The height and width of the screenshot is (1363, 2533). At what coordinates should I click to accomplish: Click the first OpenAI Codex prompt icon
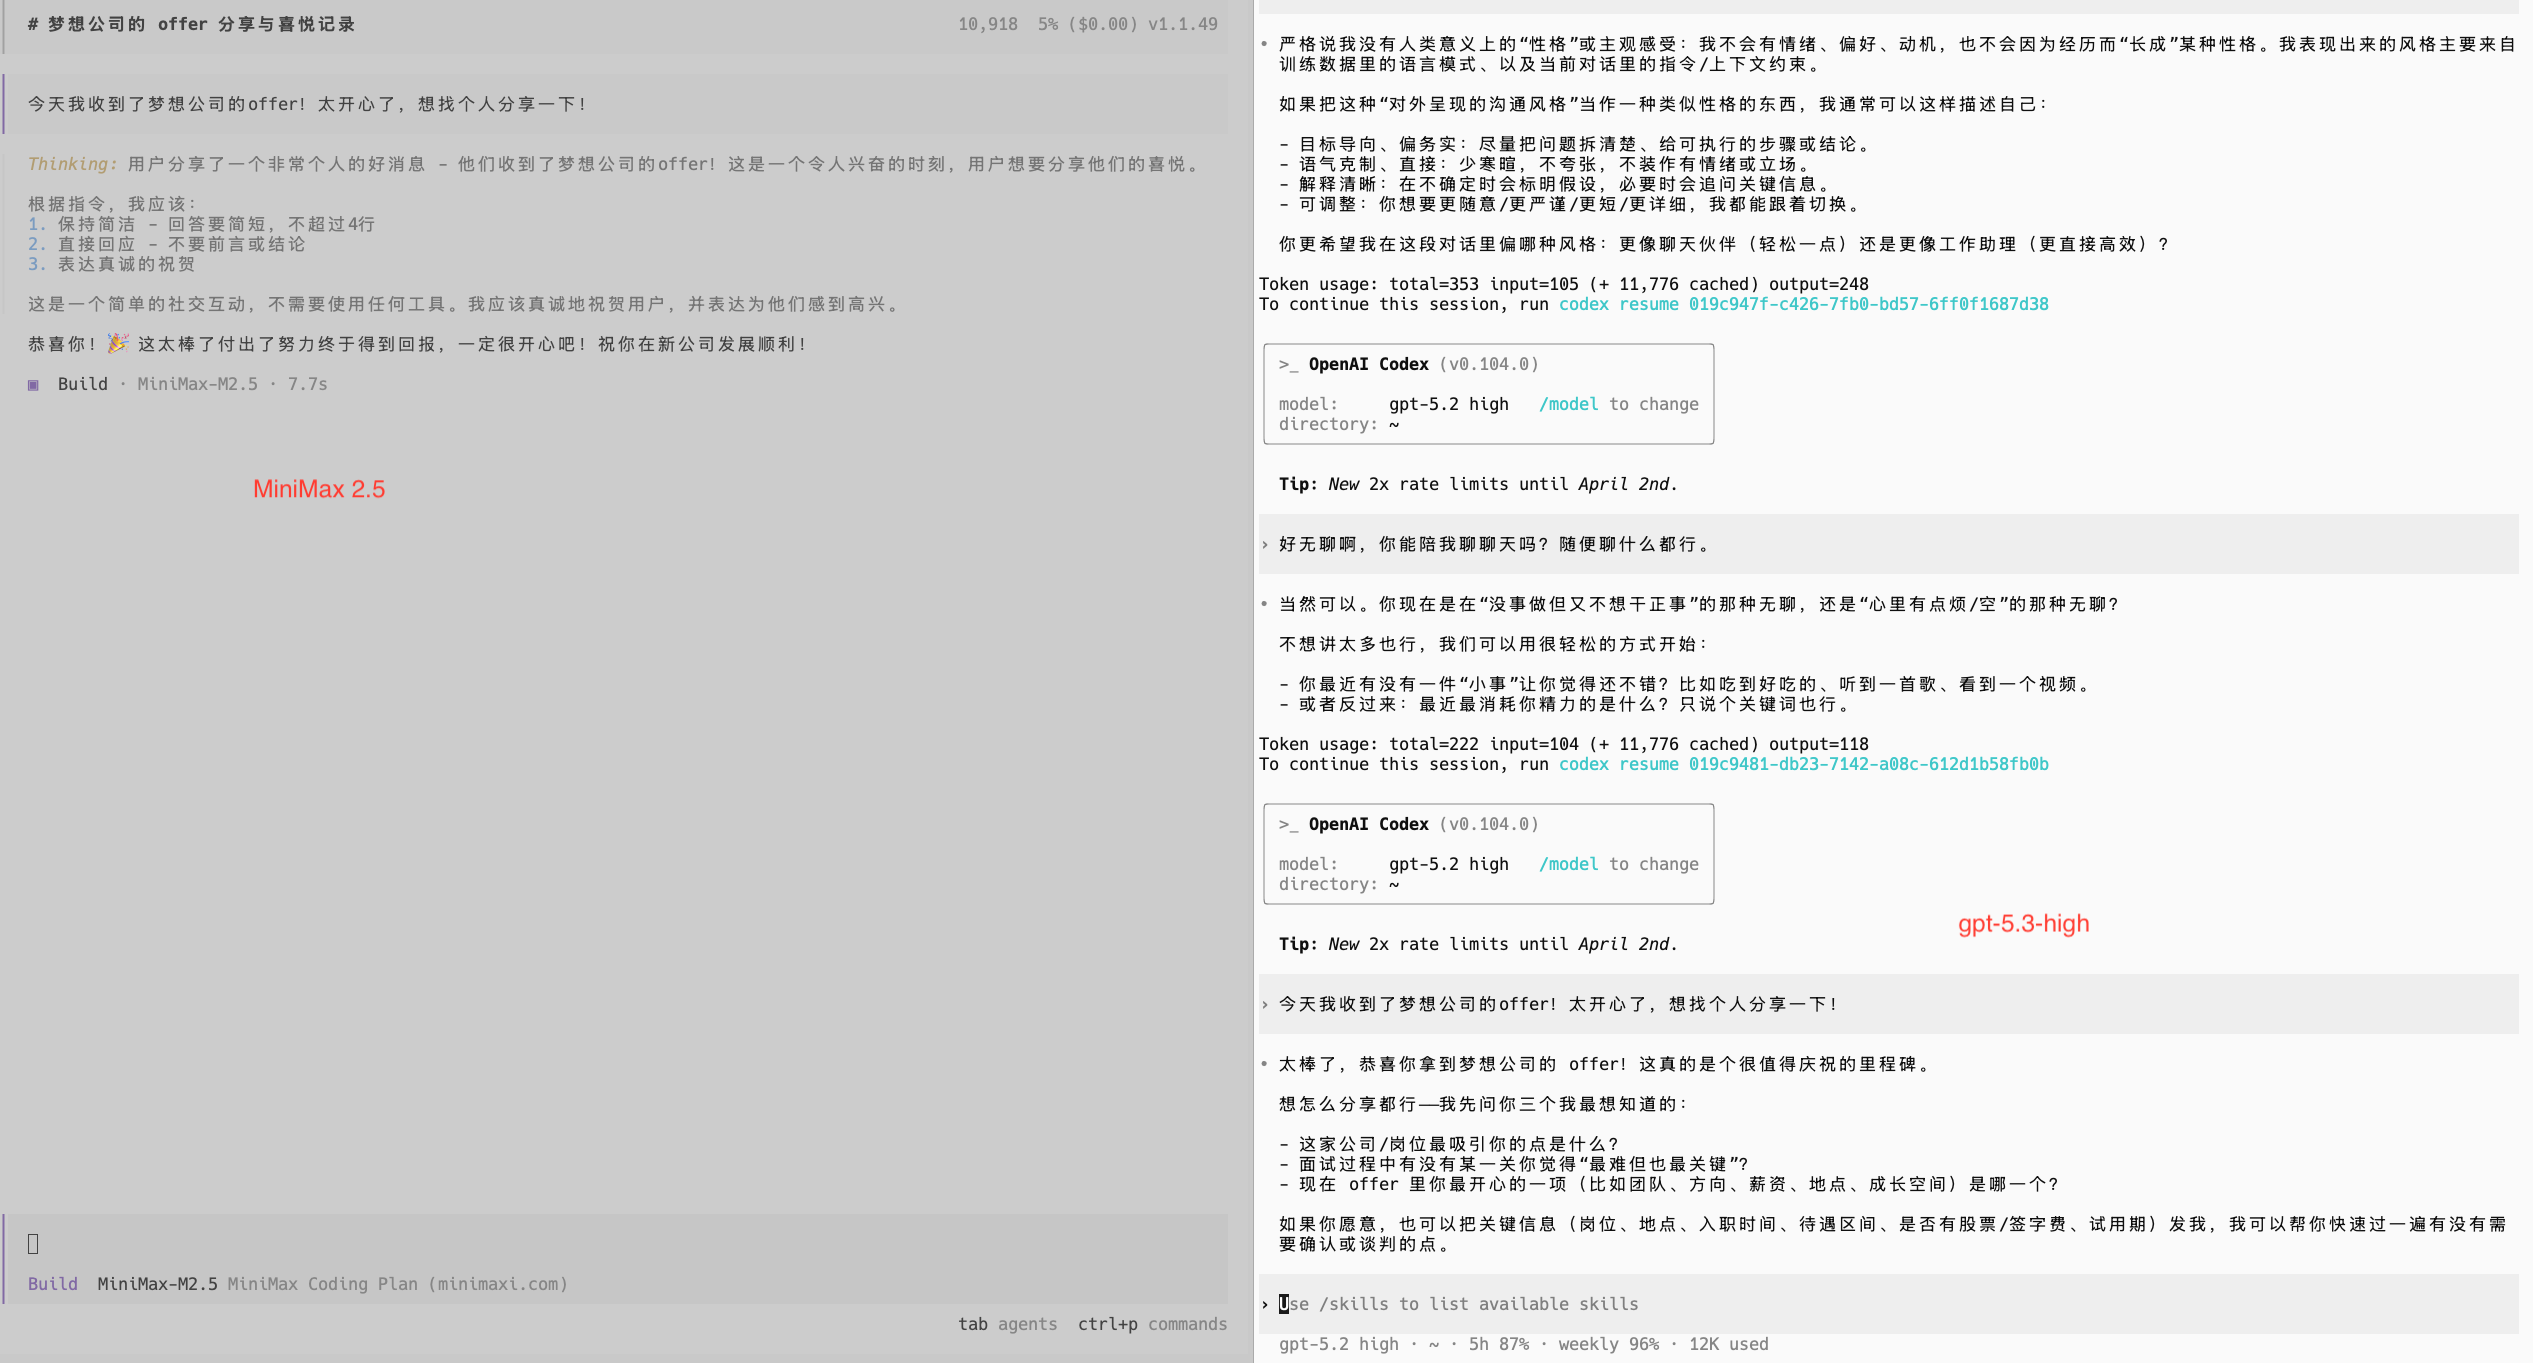pos(1288,365)
